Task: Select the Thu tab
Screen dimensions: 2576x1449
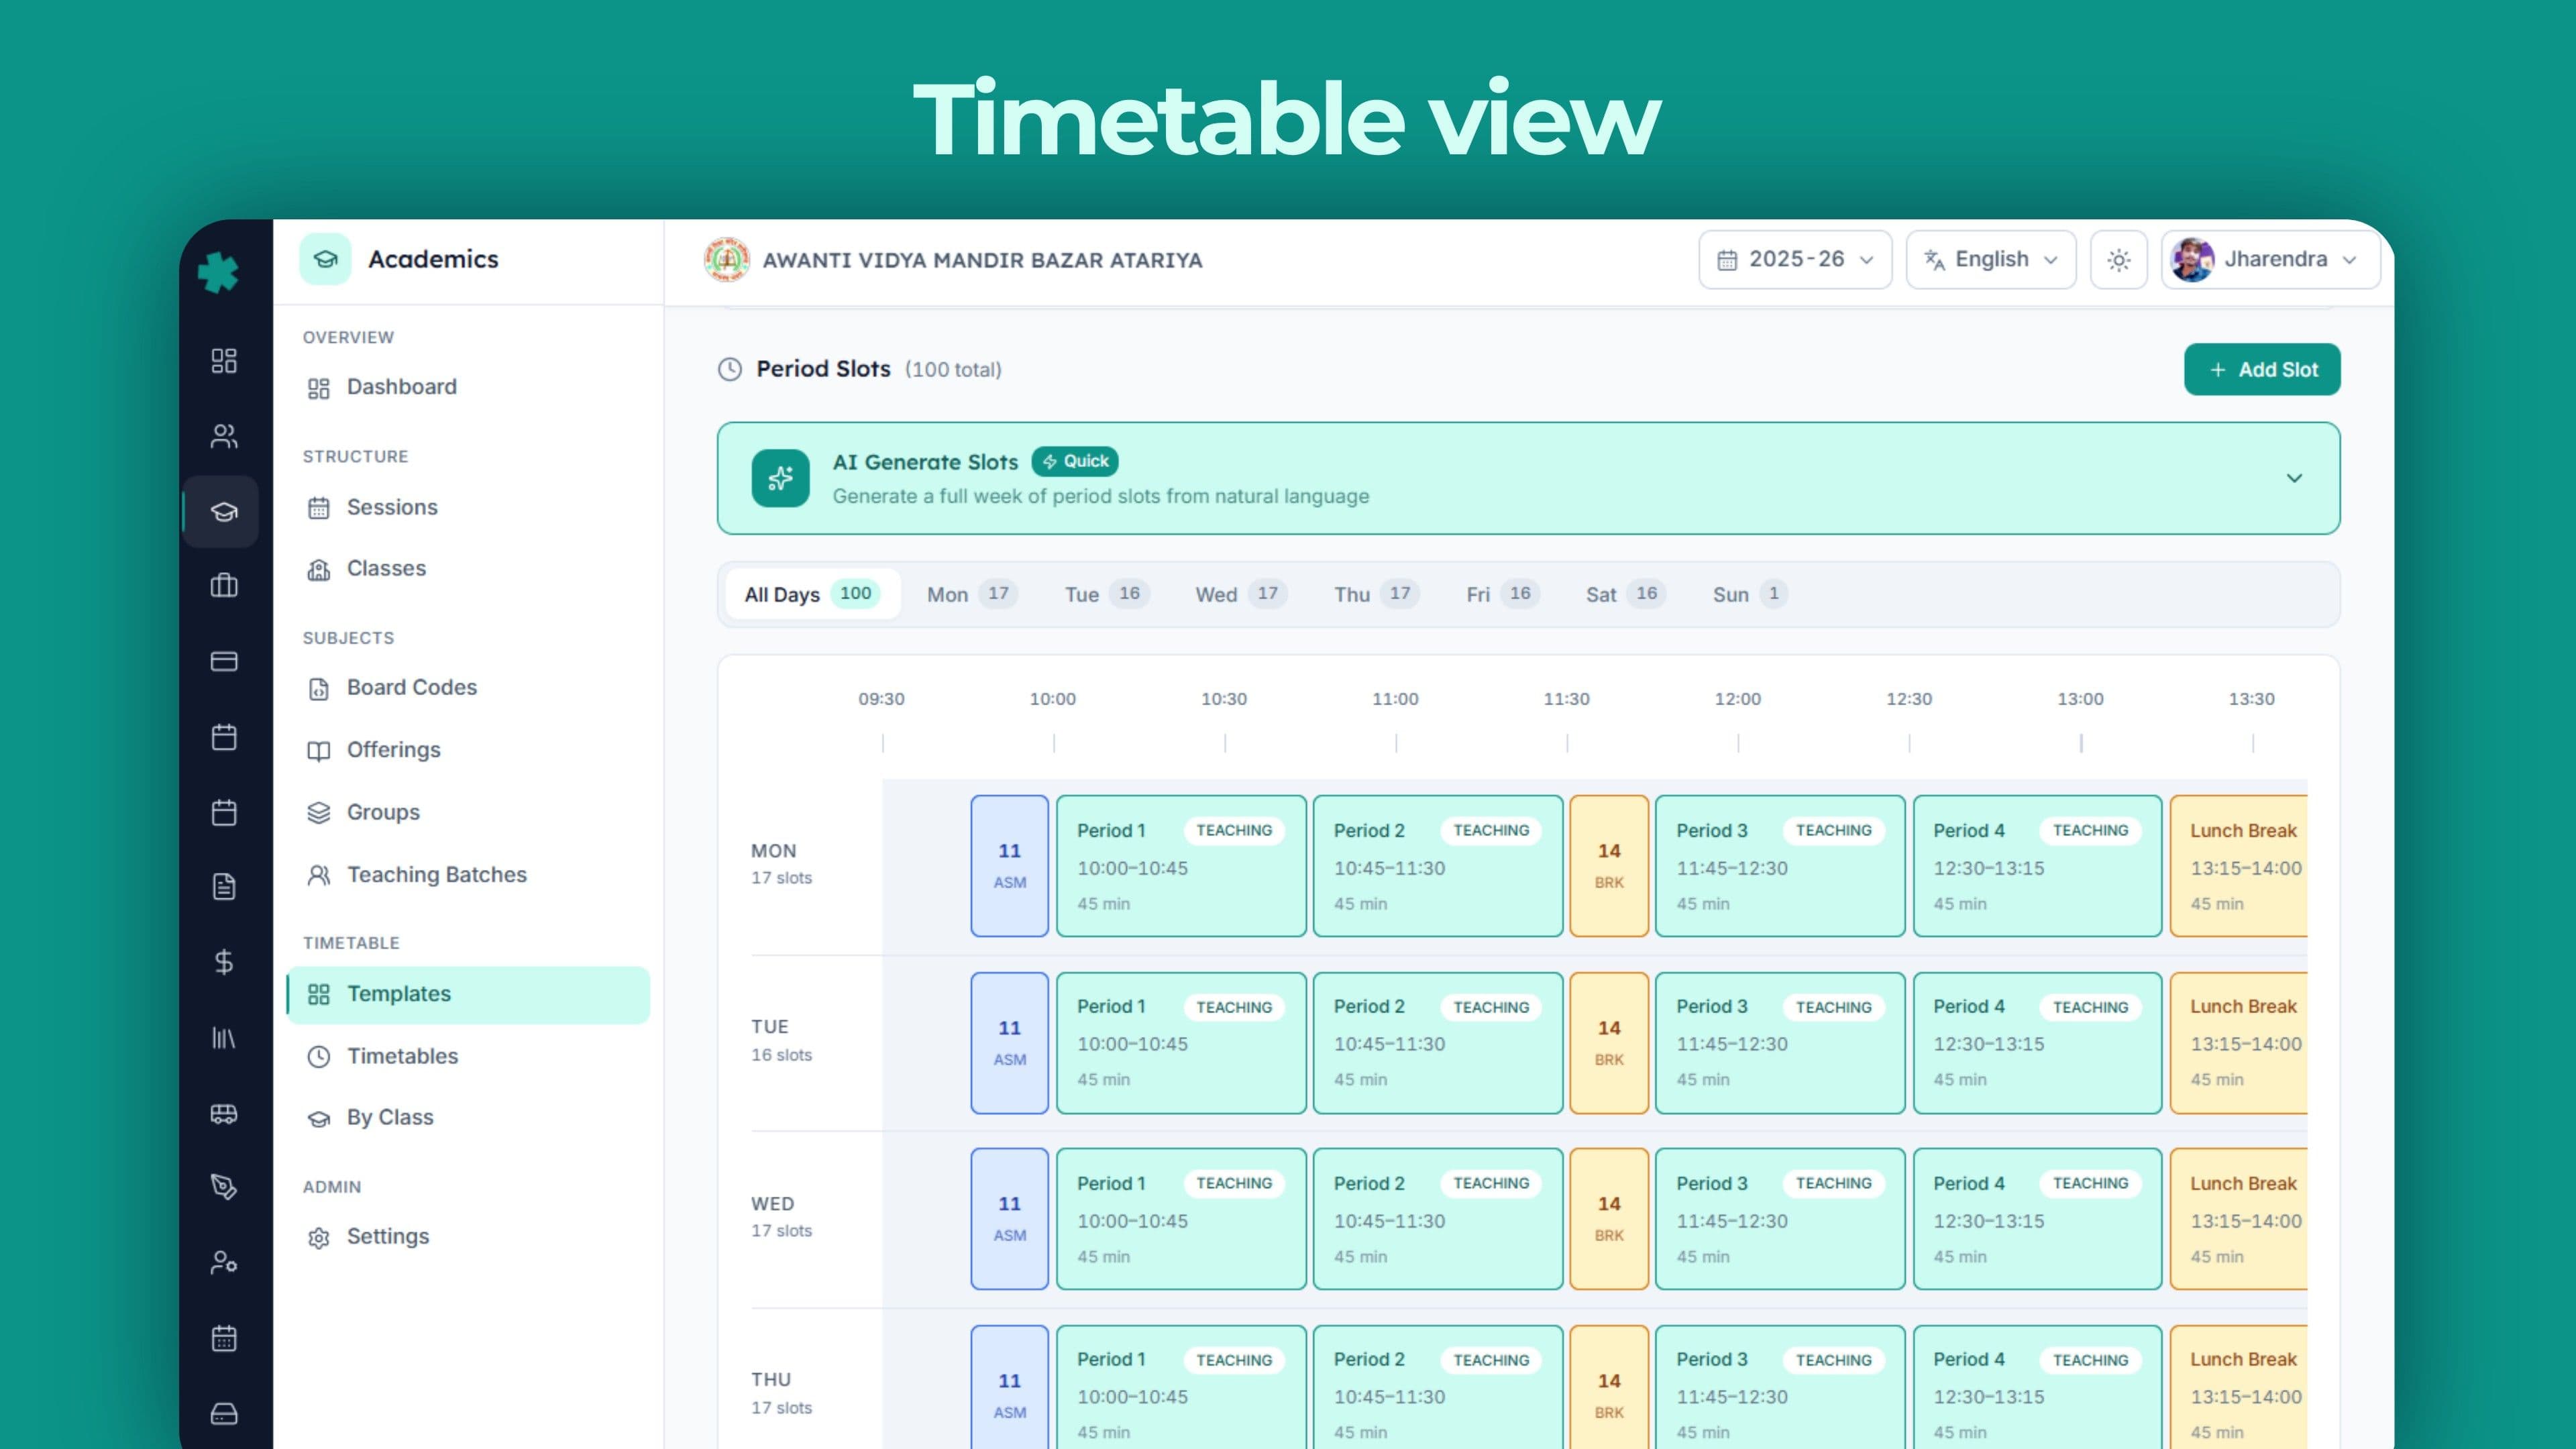Action: click(x=1376, y=594)
